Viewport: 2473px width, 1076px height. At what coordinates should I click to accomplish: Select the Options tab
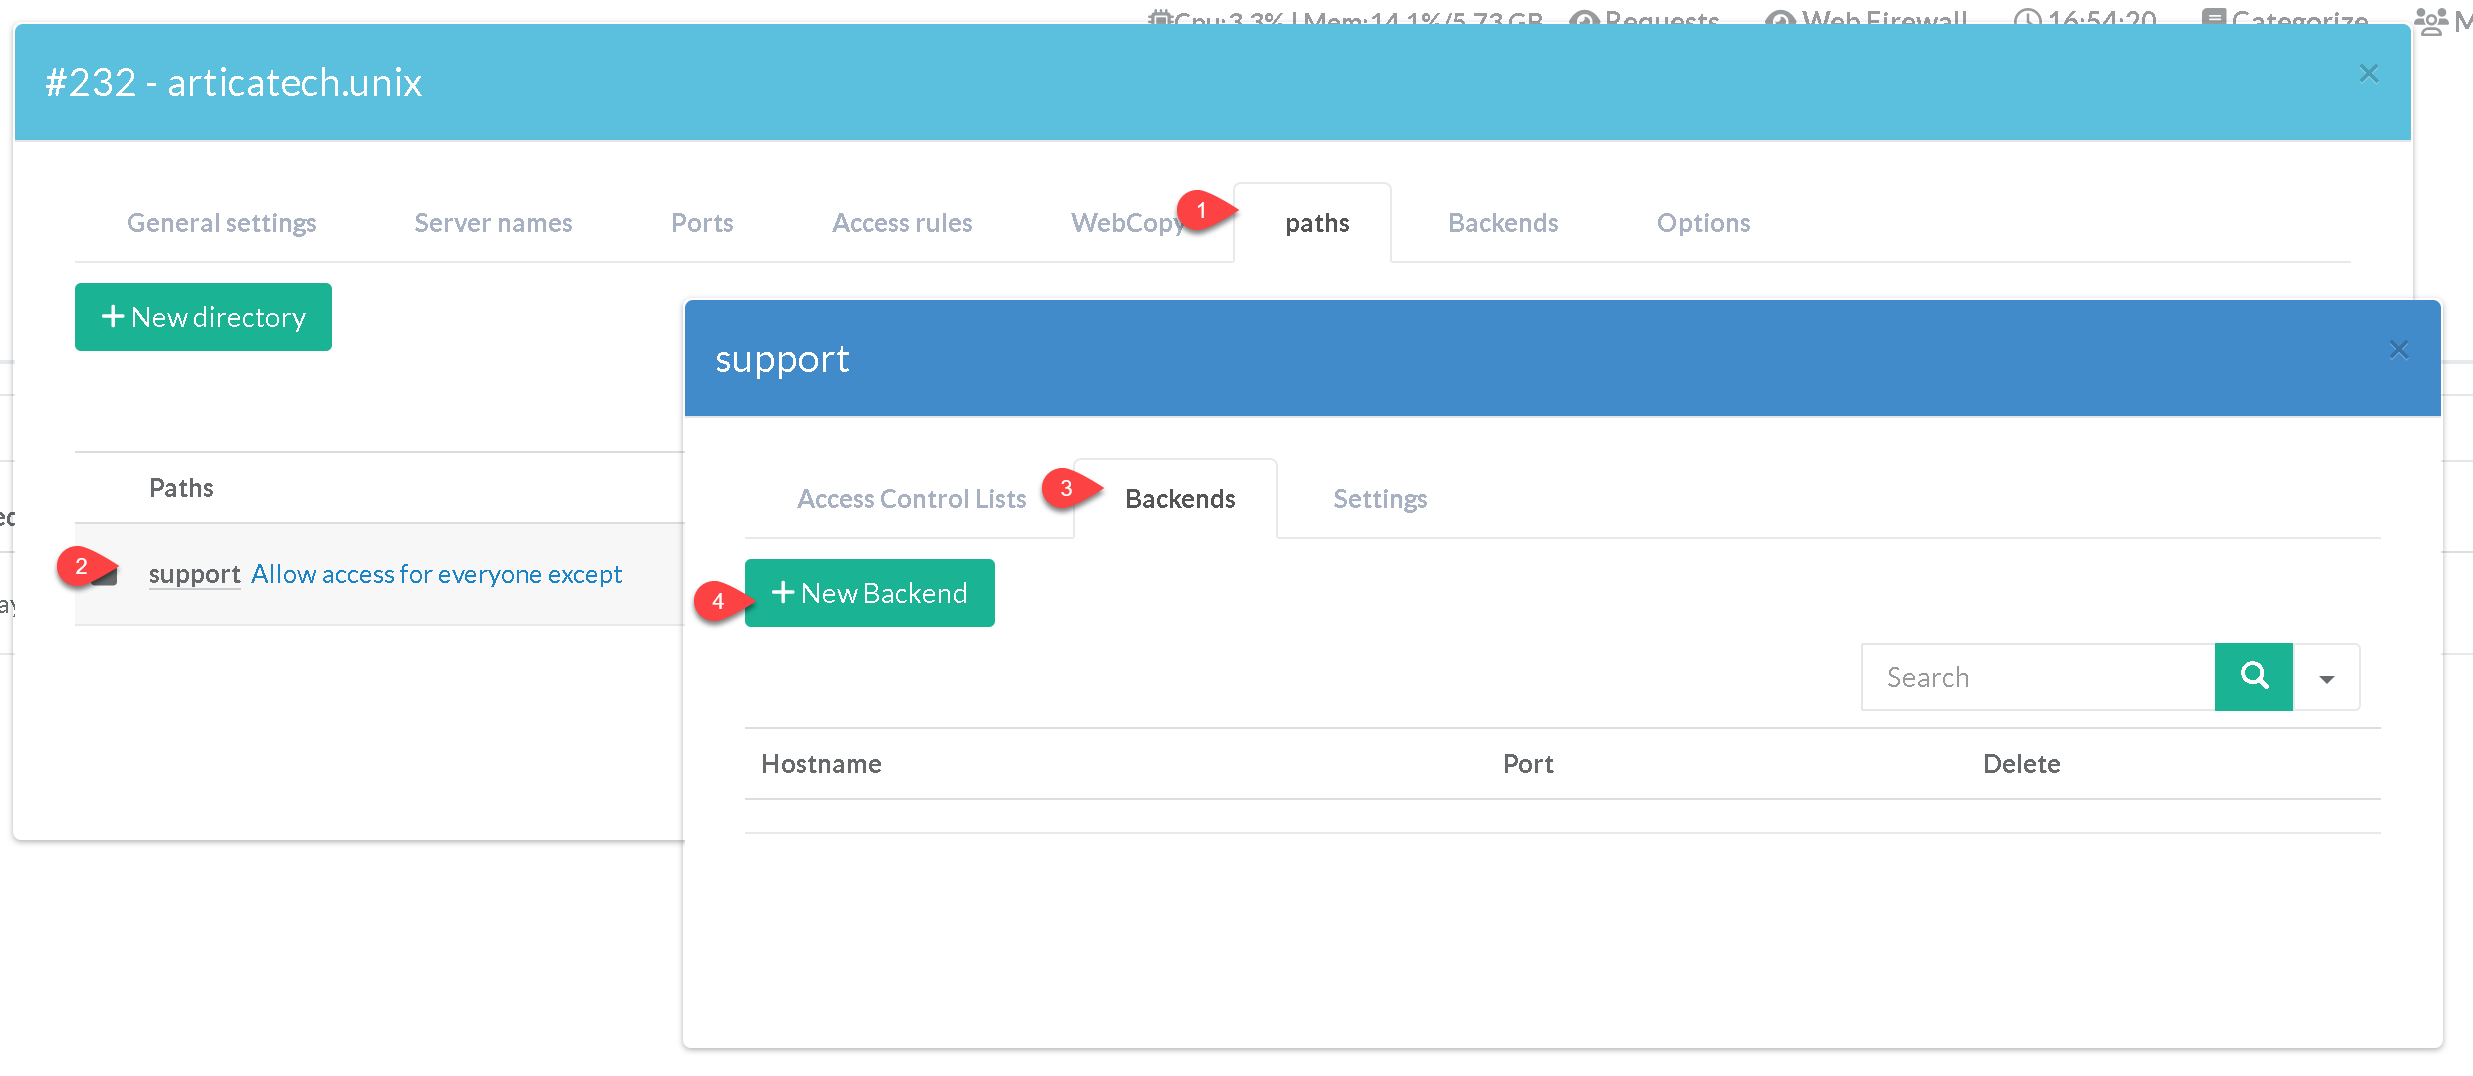1703,223
